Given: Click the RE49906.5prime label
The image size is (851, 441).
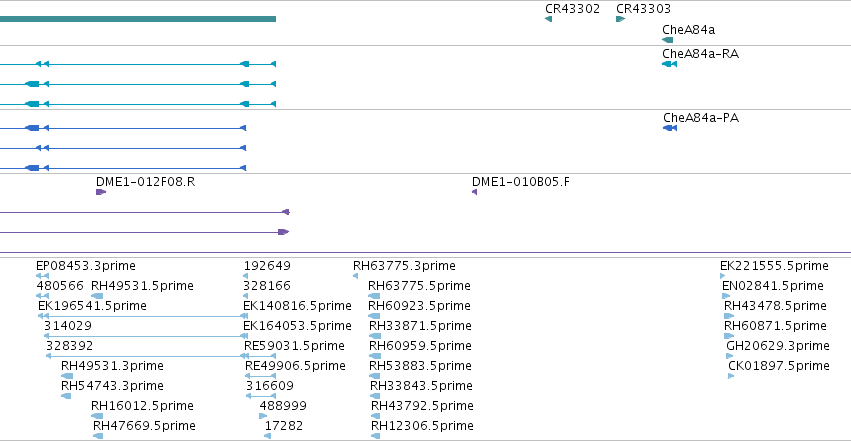Looking at the screenshot, I should (295, 366).
